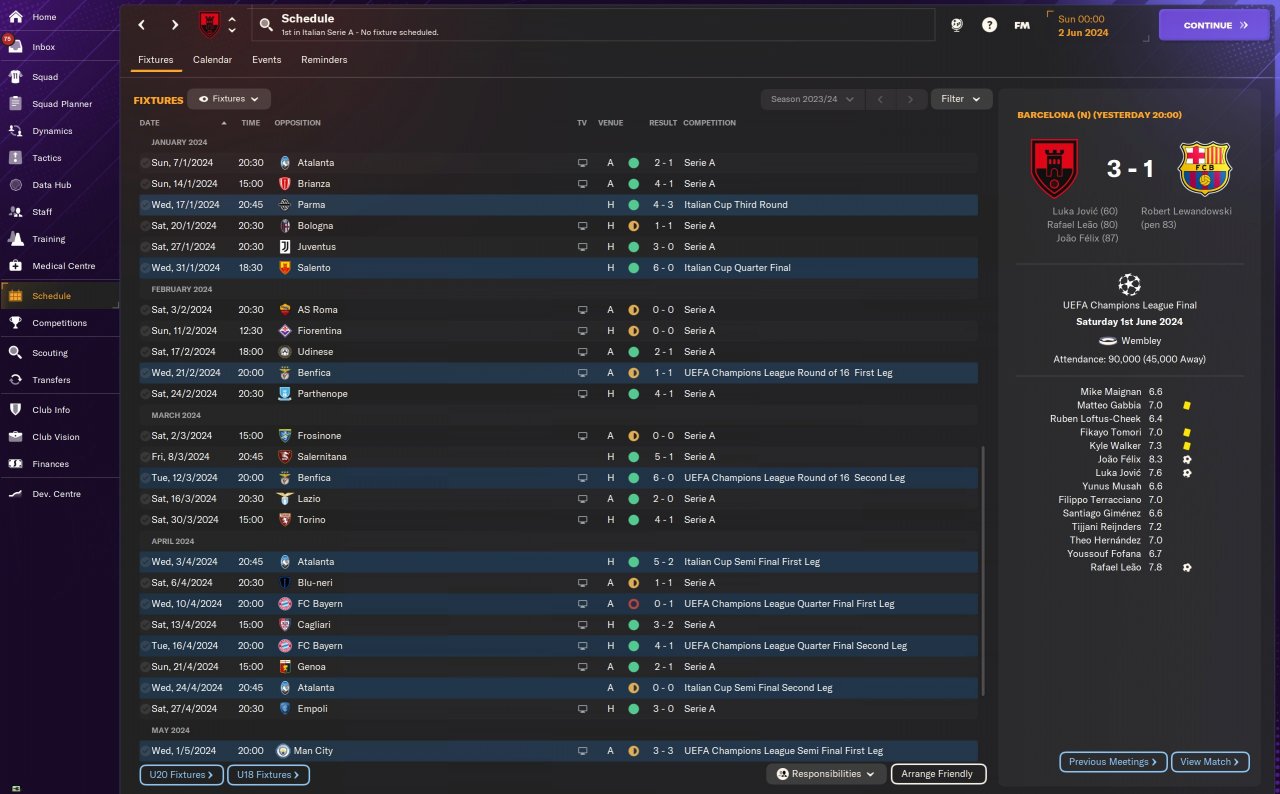Viewport: 1280px width, 794px height.
Task: Go to the next season with right chevron
Action: point(910,99)
